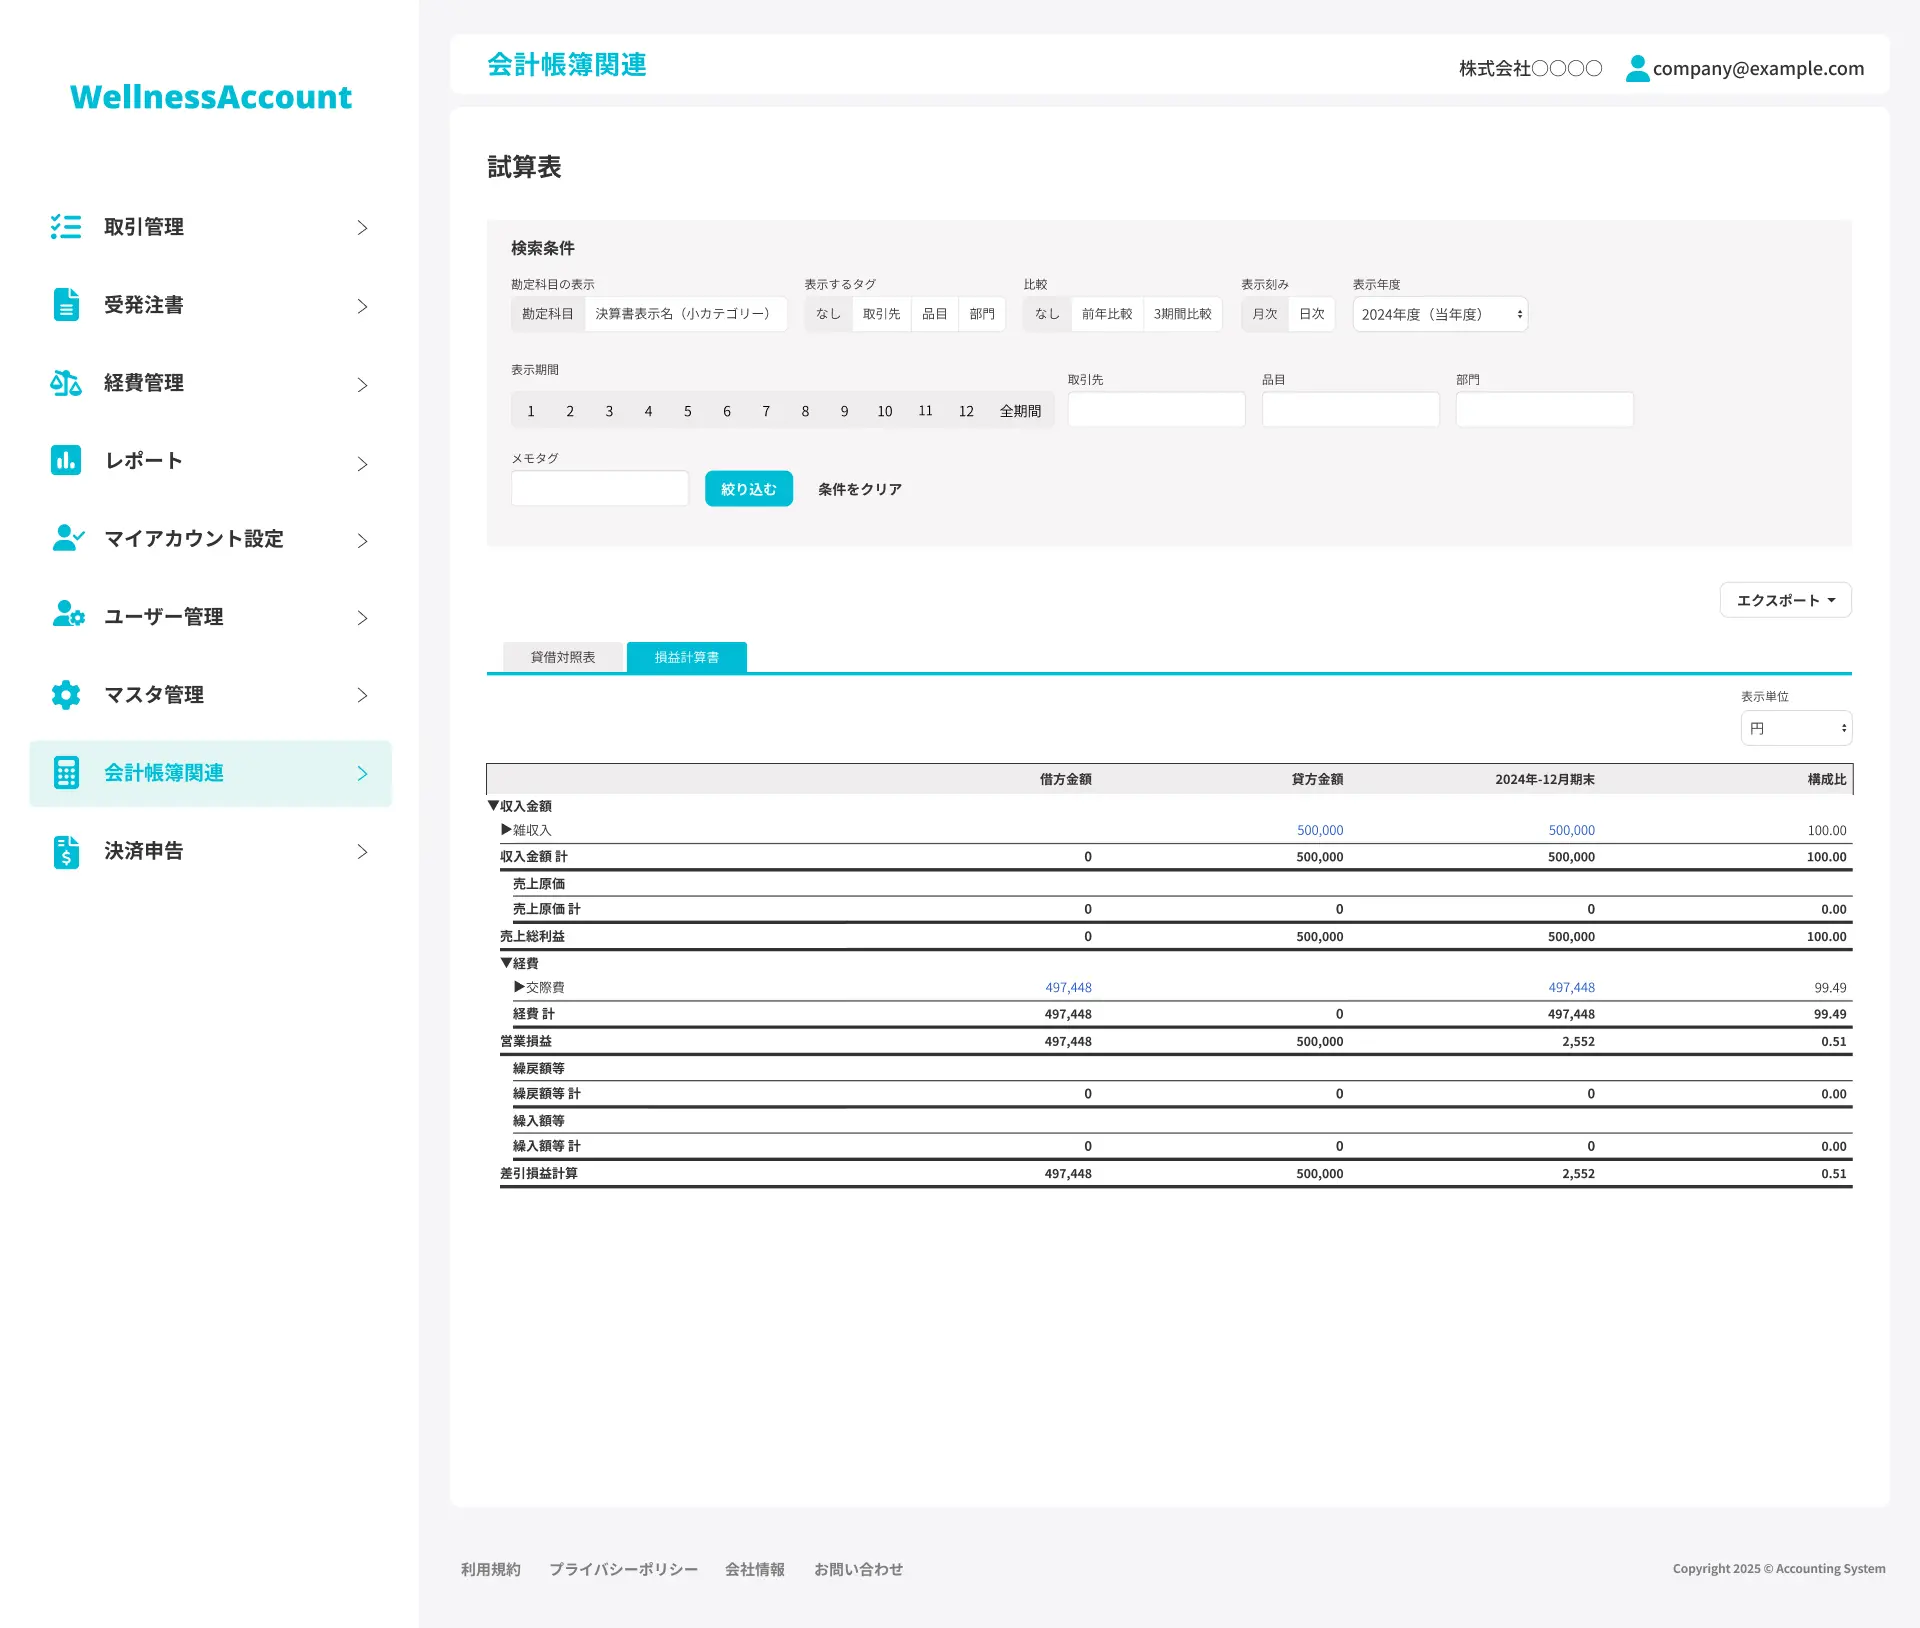This screenshot has height=1628, width=1920.
Task: Click the 取引先 input field
Action: [1156, 409]
